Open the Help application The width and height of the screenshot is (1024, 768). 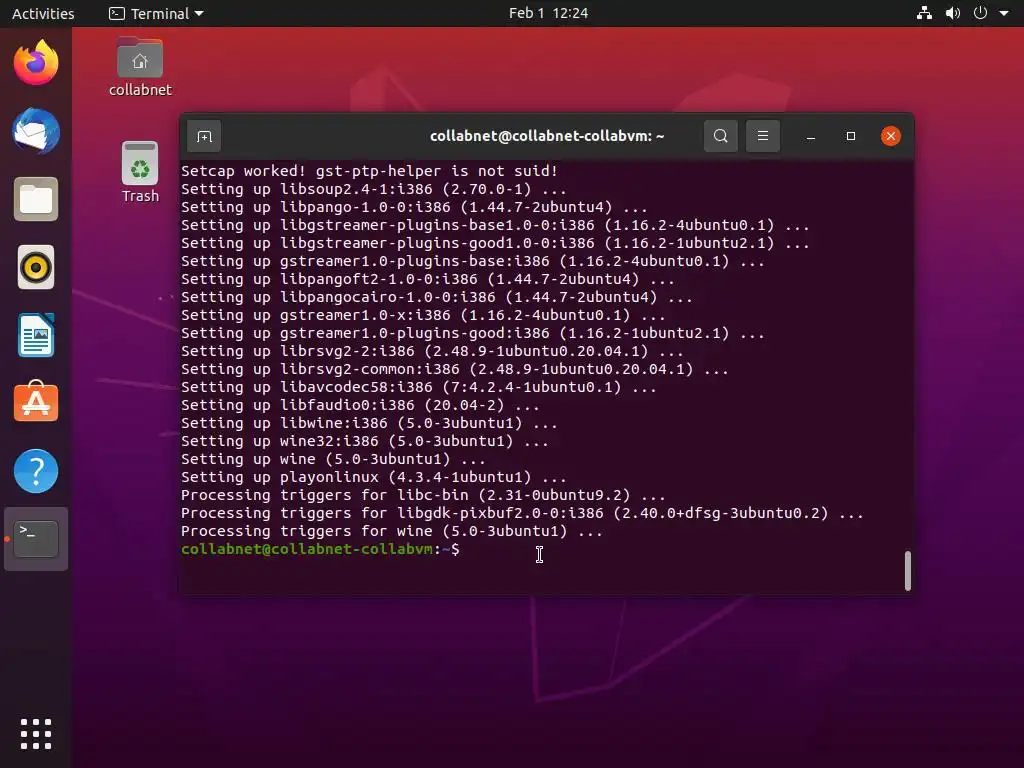[x=36, y=471]
